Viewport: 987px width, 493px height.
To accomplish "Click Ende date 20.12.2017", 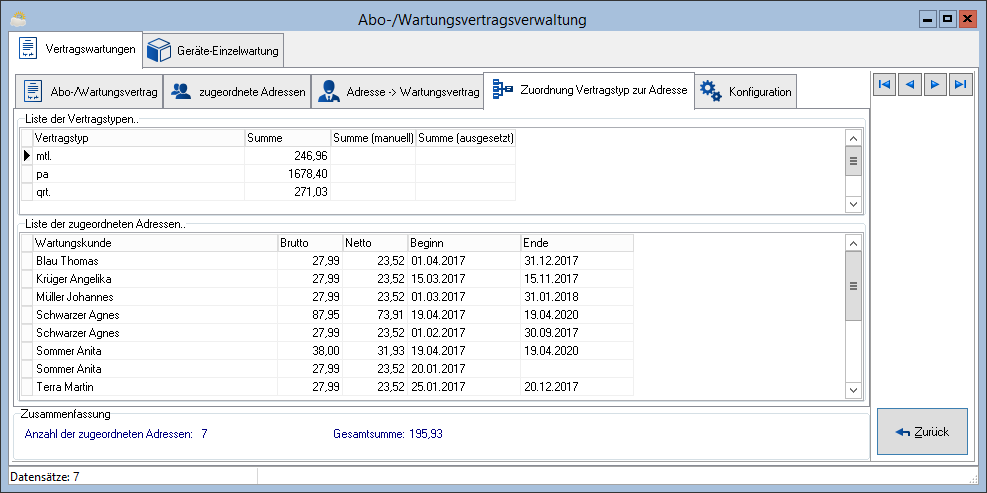I will coord(551,387).
